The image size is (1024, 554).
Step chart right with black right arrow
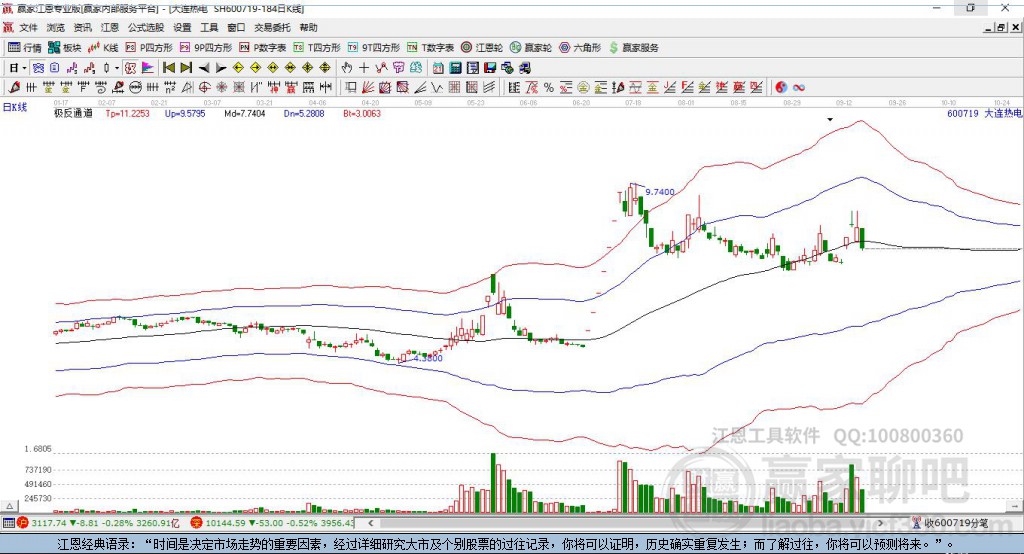click(x=221, y=68)
